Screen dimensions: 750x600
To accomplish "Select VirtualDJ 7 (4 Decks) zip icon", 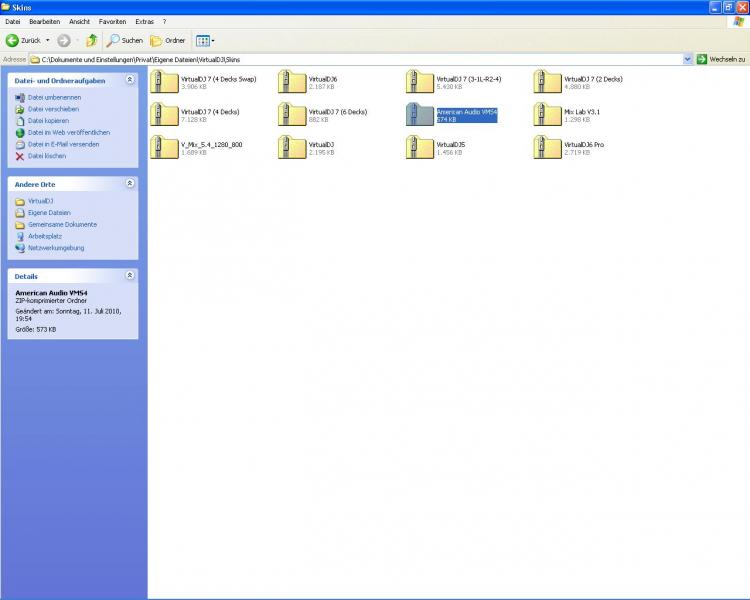I will (x=164, y=114).
